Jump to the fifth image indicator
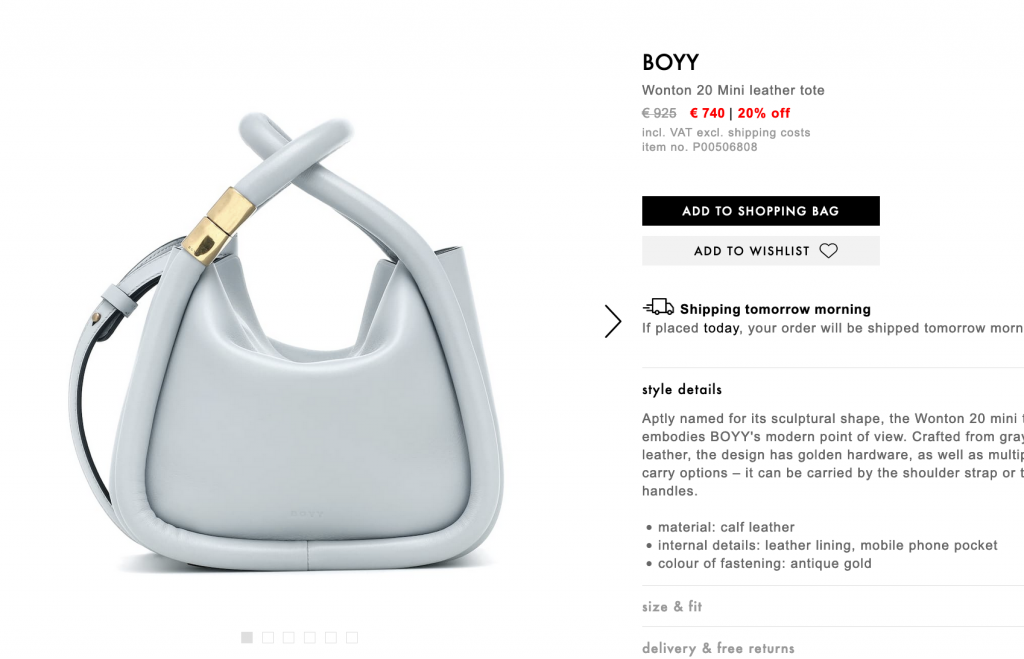This screenshot has width=1024, height=659. [331, 637]
